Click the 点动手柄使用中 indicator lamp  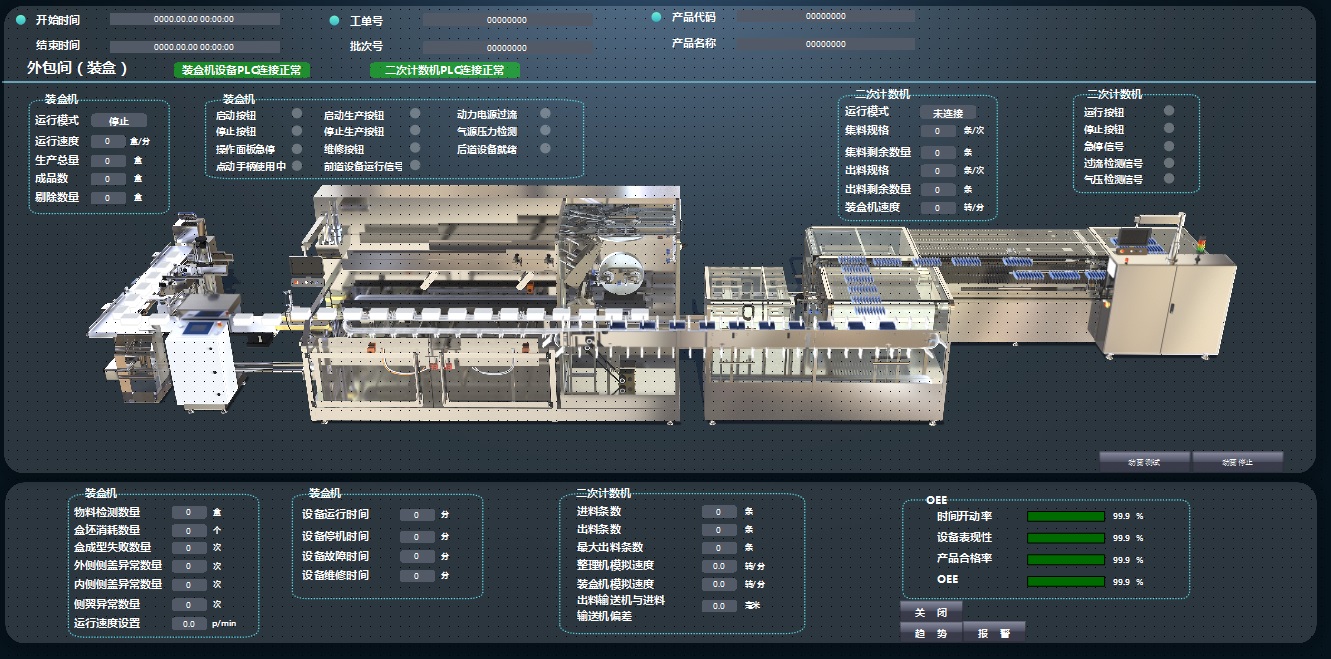[x=297, y=165]
